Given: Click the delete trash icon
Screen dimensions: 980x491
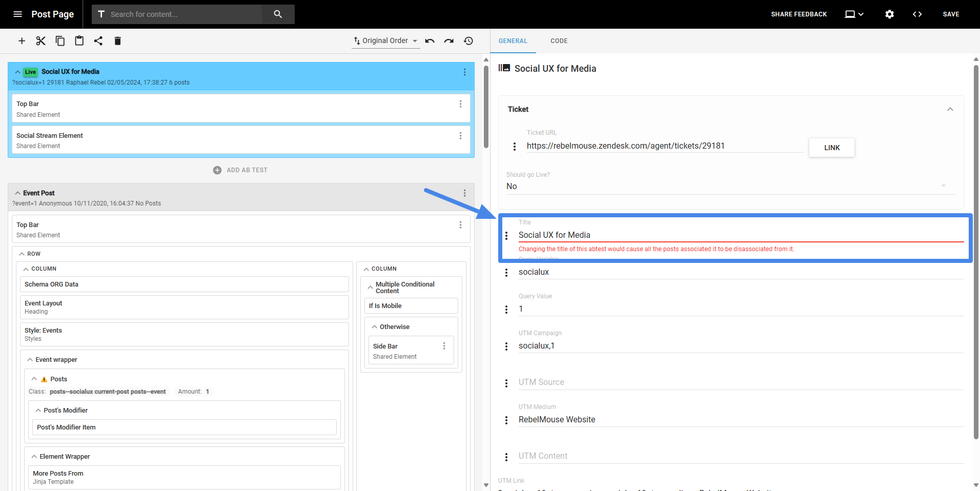Looking at the screenshot, I should pos(117,41).
